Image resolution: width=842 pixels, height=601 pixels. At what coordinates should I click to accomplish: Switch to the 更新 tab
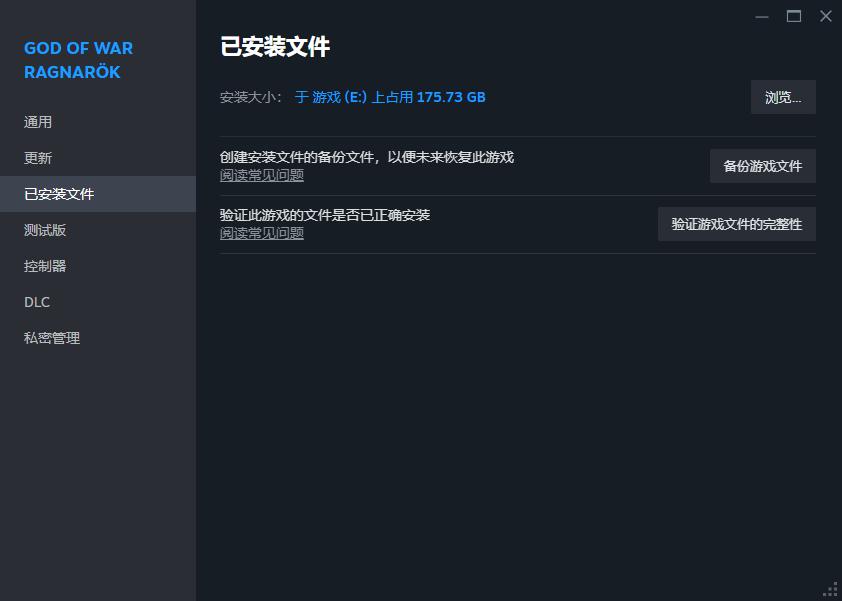click(x=98, y=158)
